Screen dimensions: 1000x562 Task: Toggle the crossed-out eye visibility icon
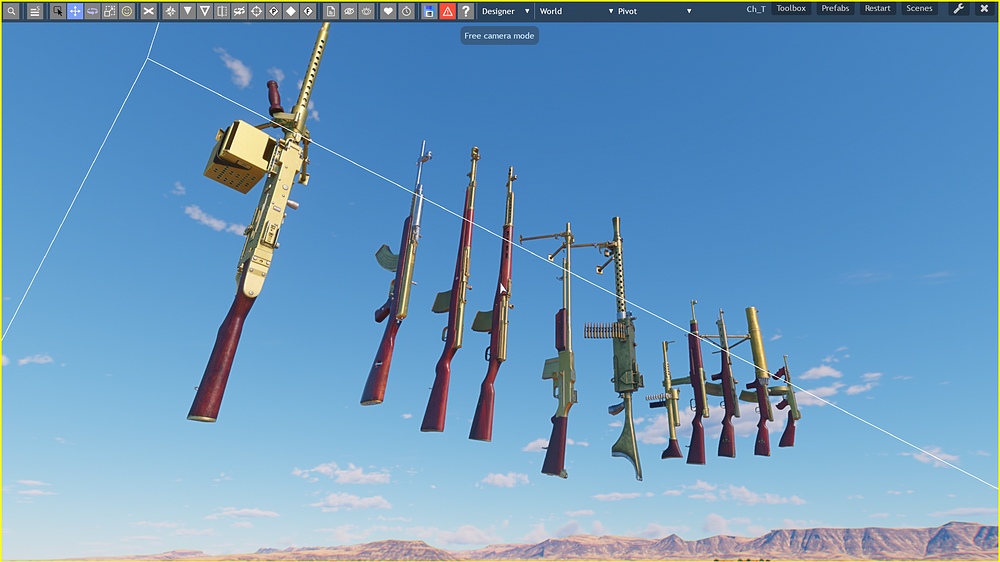click(x=349, y=11)
